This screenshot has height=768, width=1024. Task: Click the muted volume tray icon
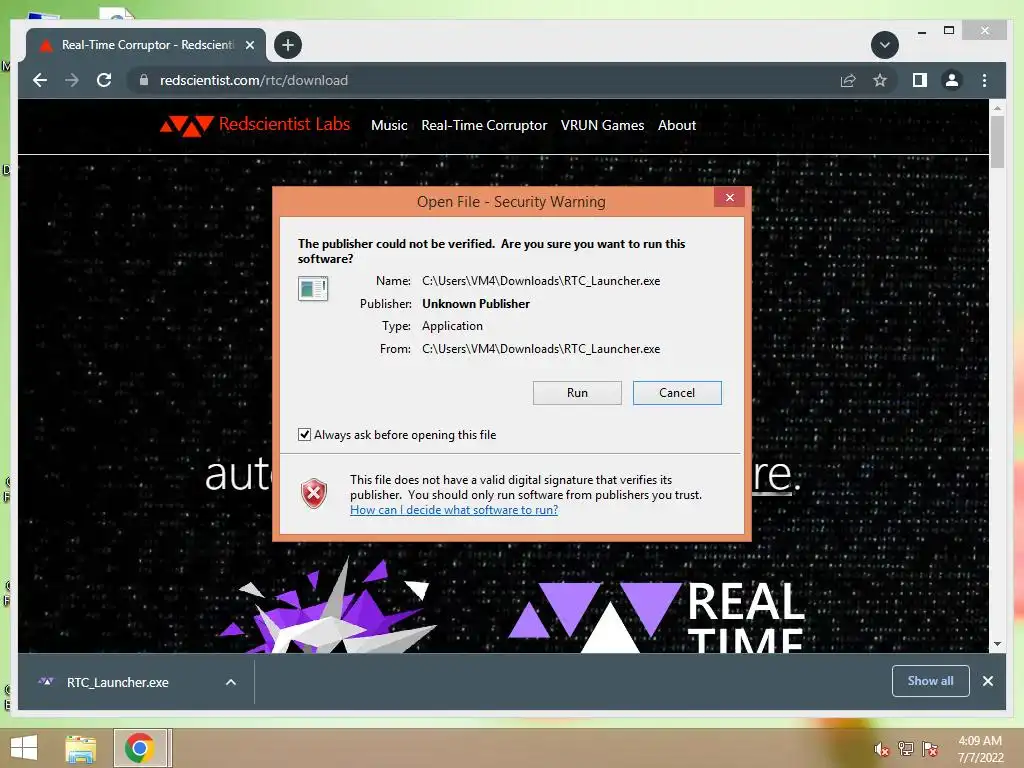pos(882,749)
